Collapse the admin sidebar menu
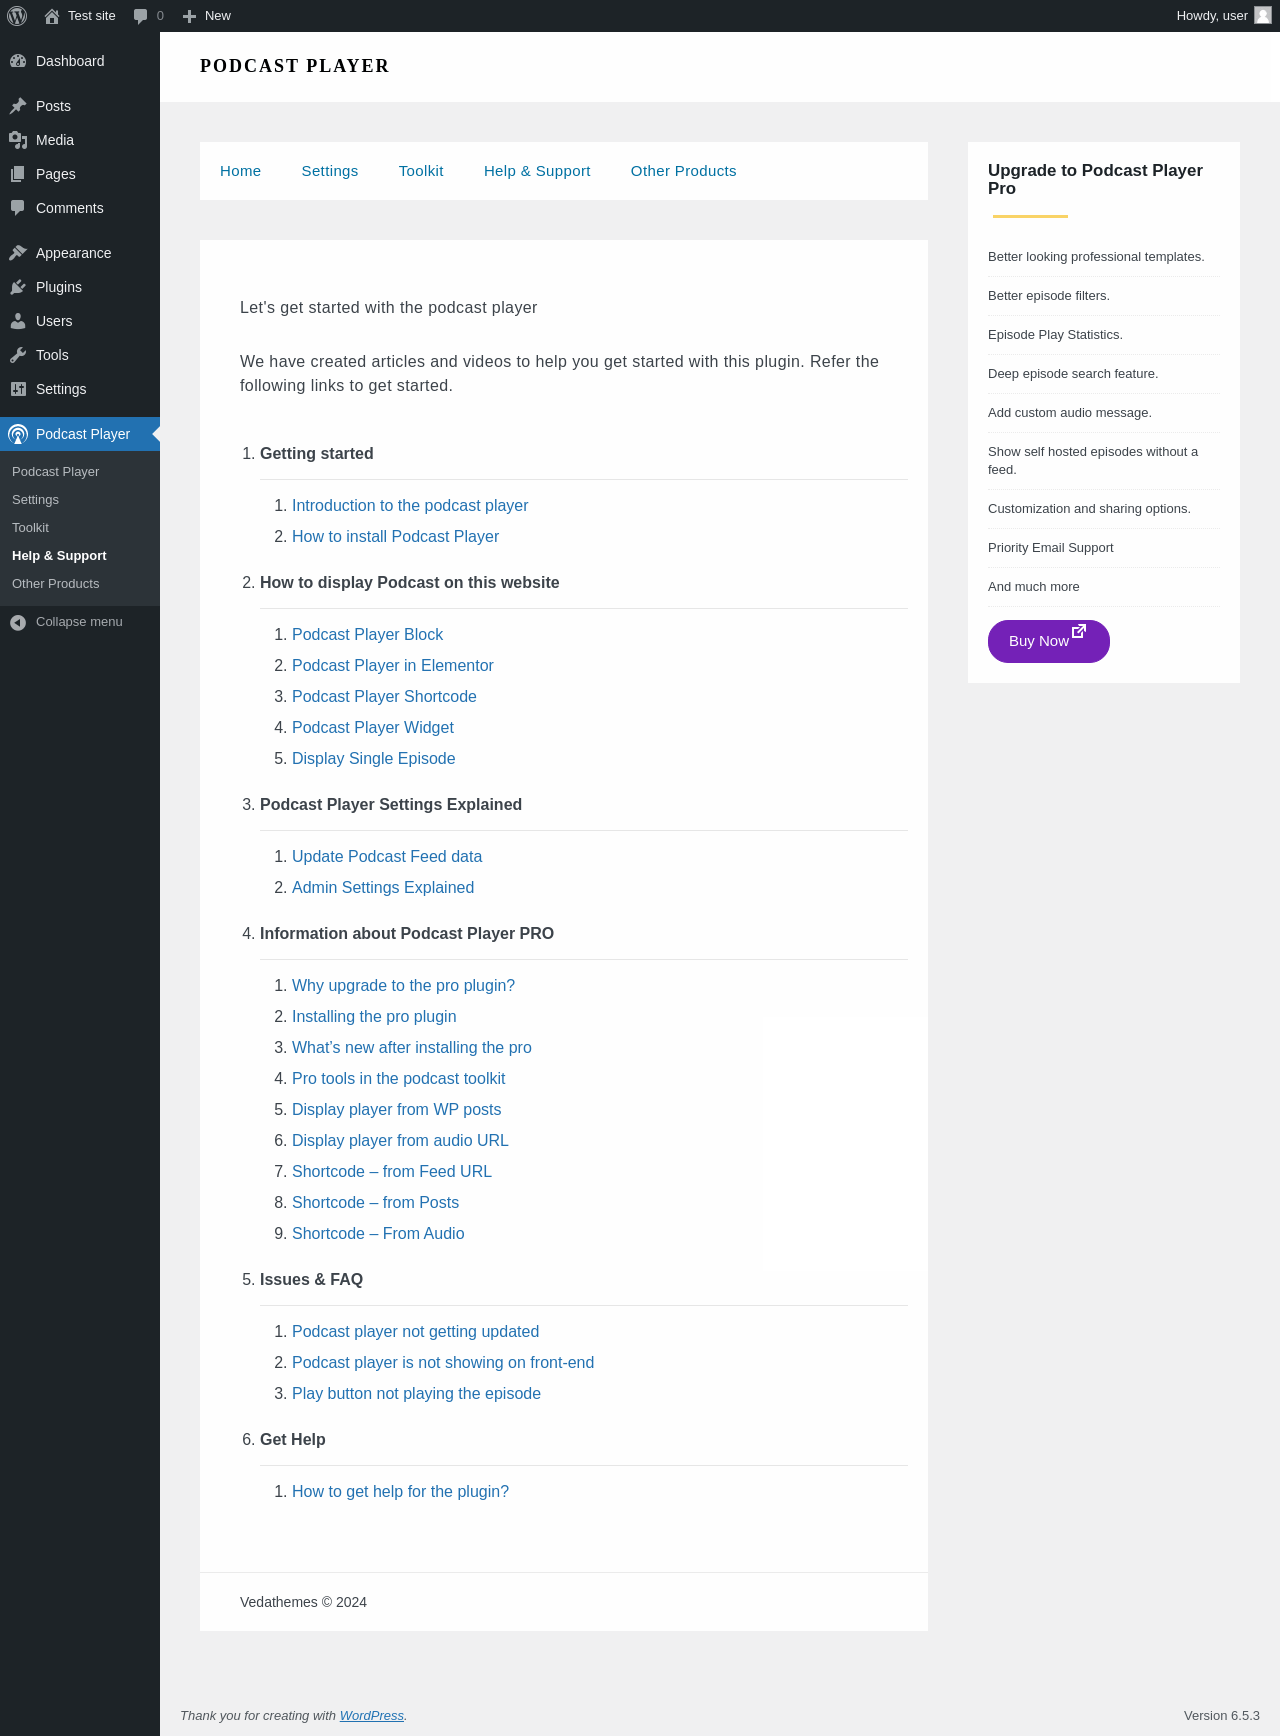Image resolution: width=1280 pixels, height=1736 pixels. click(x=67, y=622)
